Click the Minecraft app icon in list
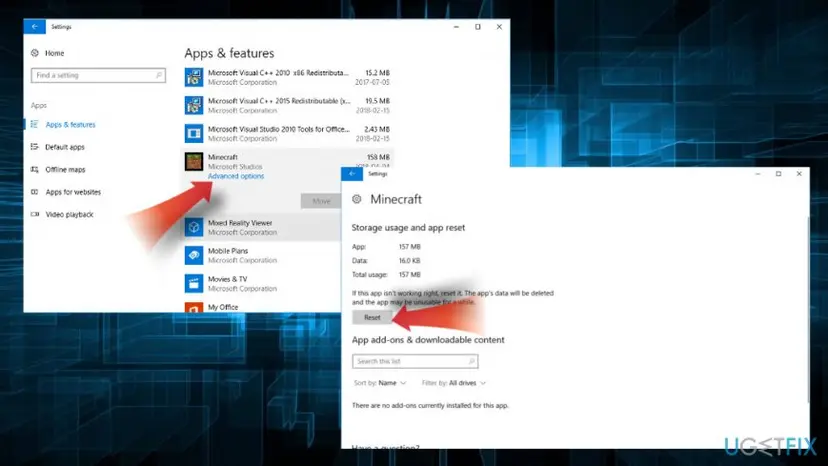Viewport: 828px width, 466px height. pos(194,161)
